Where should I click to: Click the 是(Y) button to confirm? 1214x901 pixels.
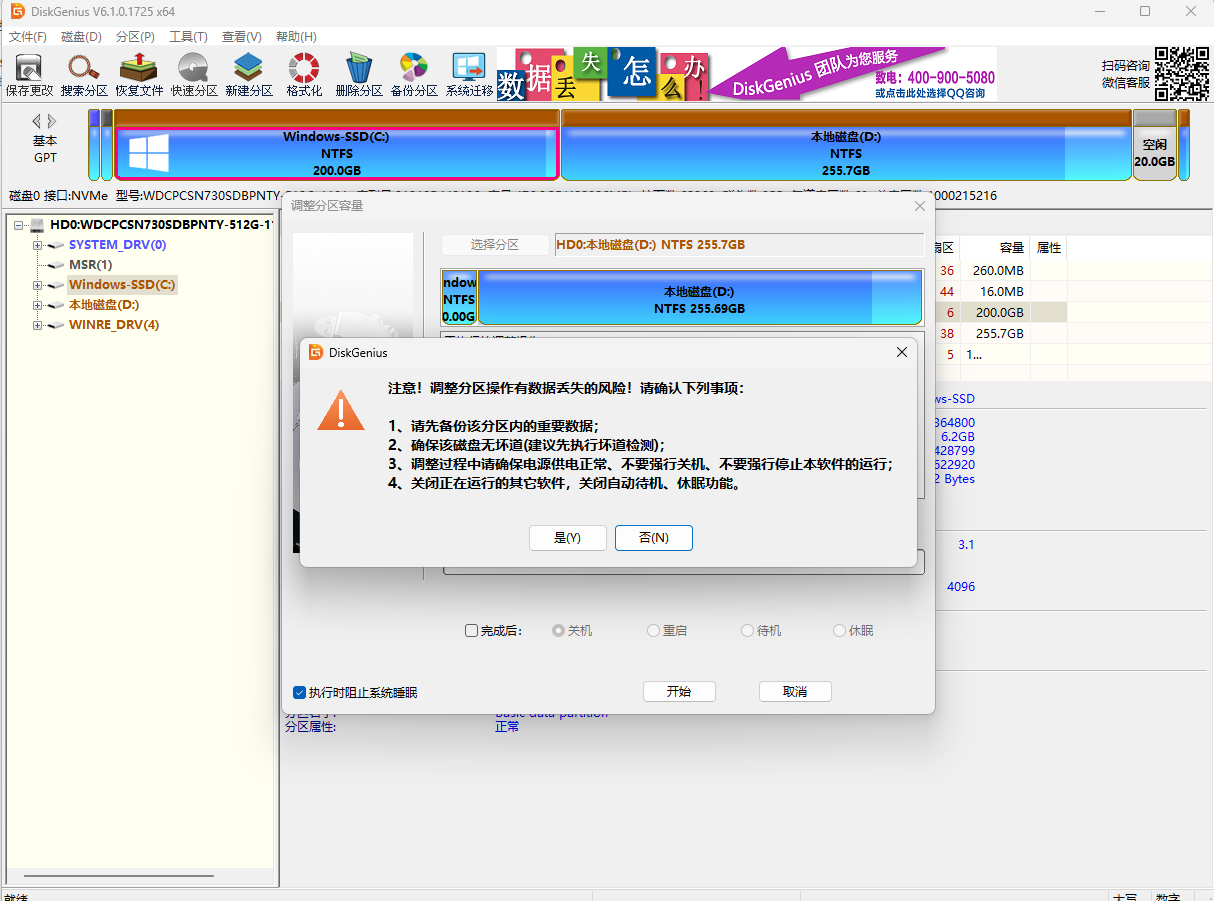(567, 538)
